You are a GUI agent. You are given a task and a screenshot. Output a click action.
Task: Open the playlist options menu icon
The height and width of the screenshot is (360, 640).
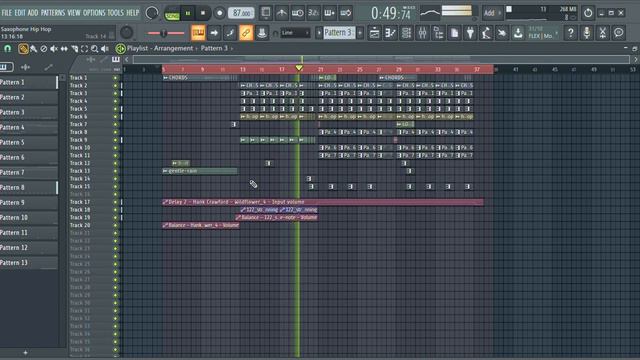(120, 49)
